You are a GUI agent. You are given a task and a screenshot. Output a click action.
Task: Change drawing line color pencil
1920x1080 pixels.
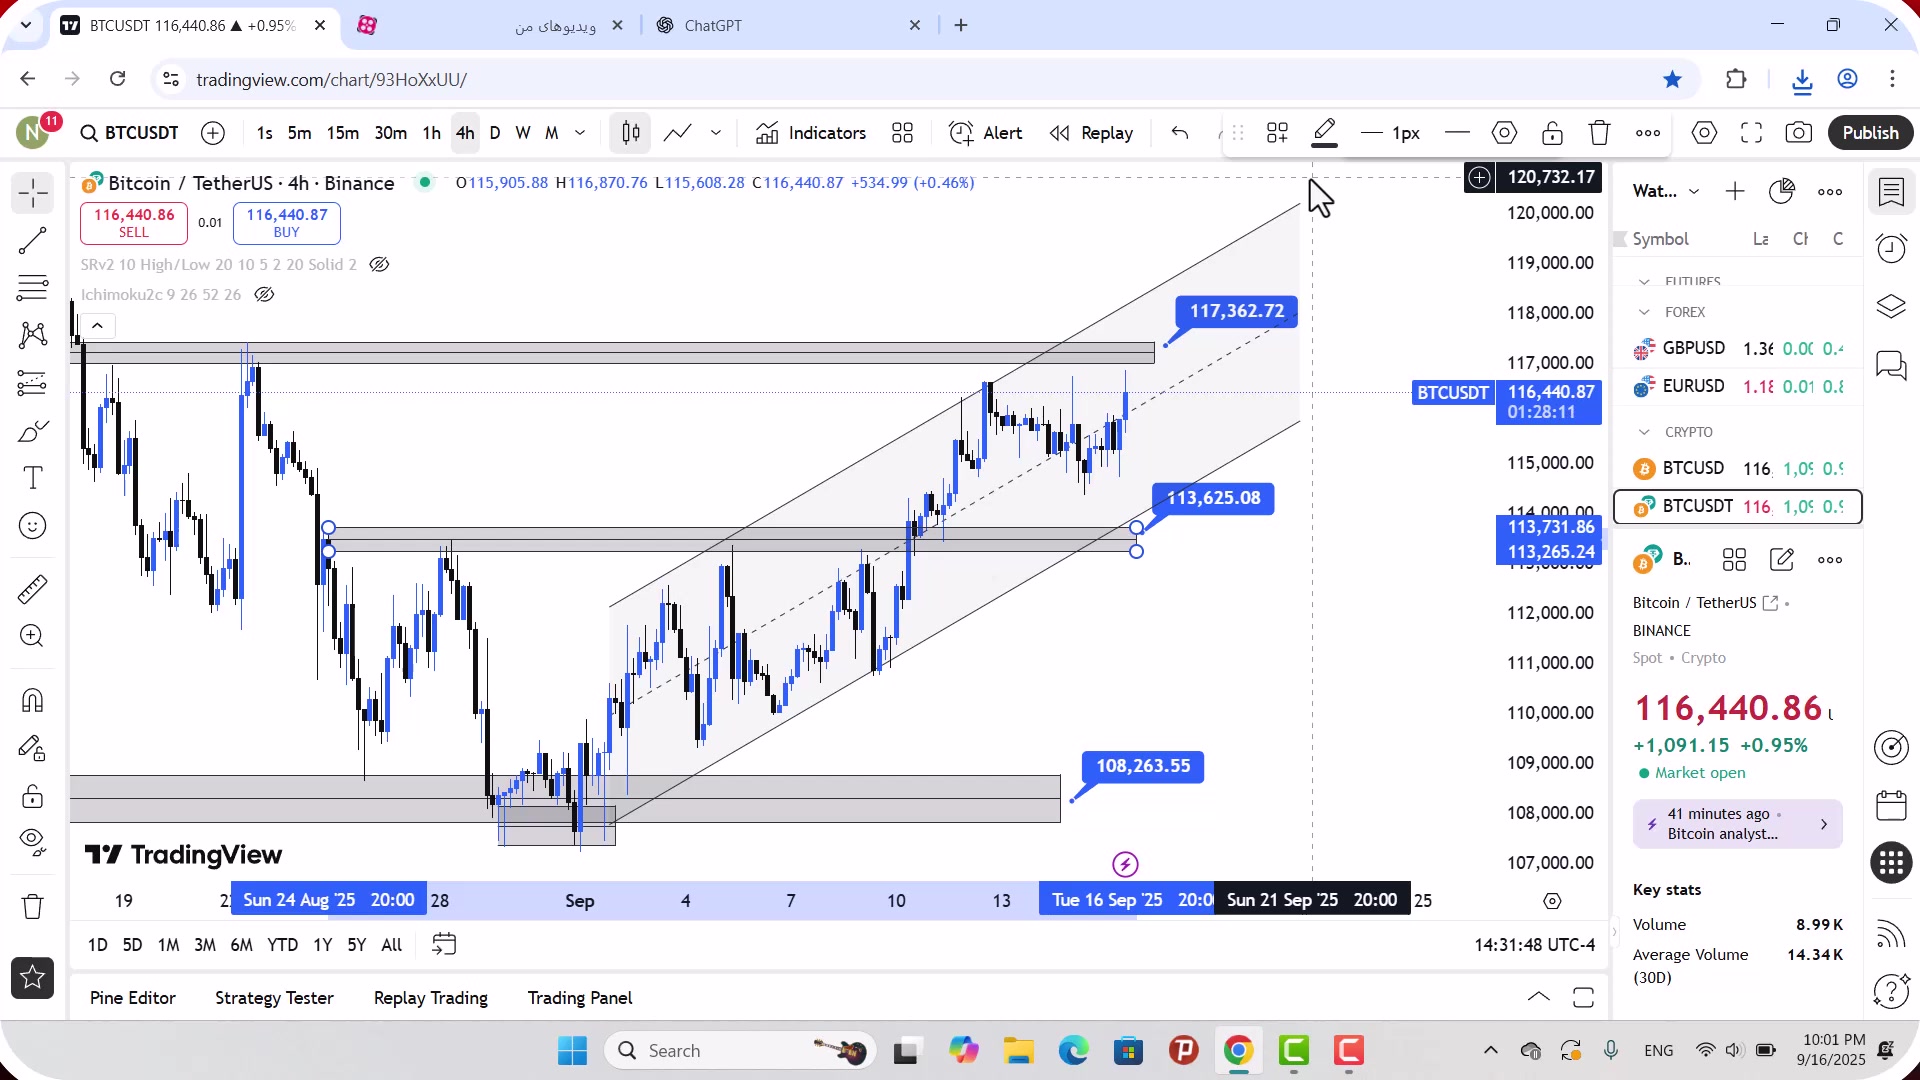[1325, 133]
